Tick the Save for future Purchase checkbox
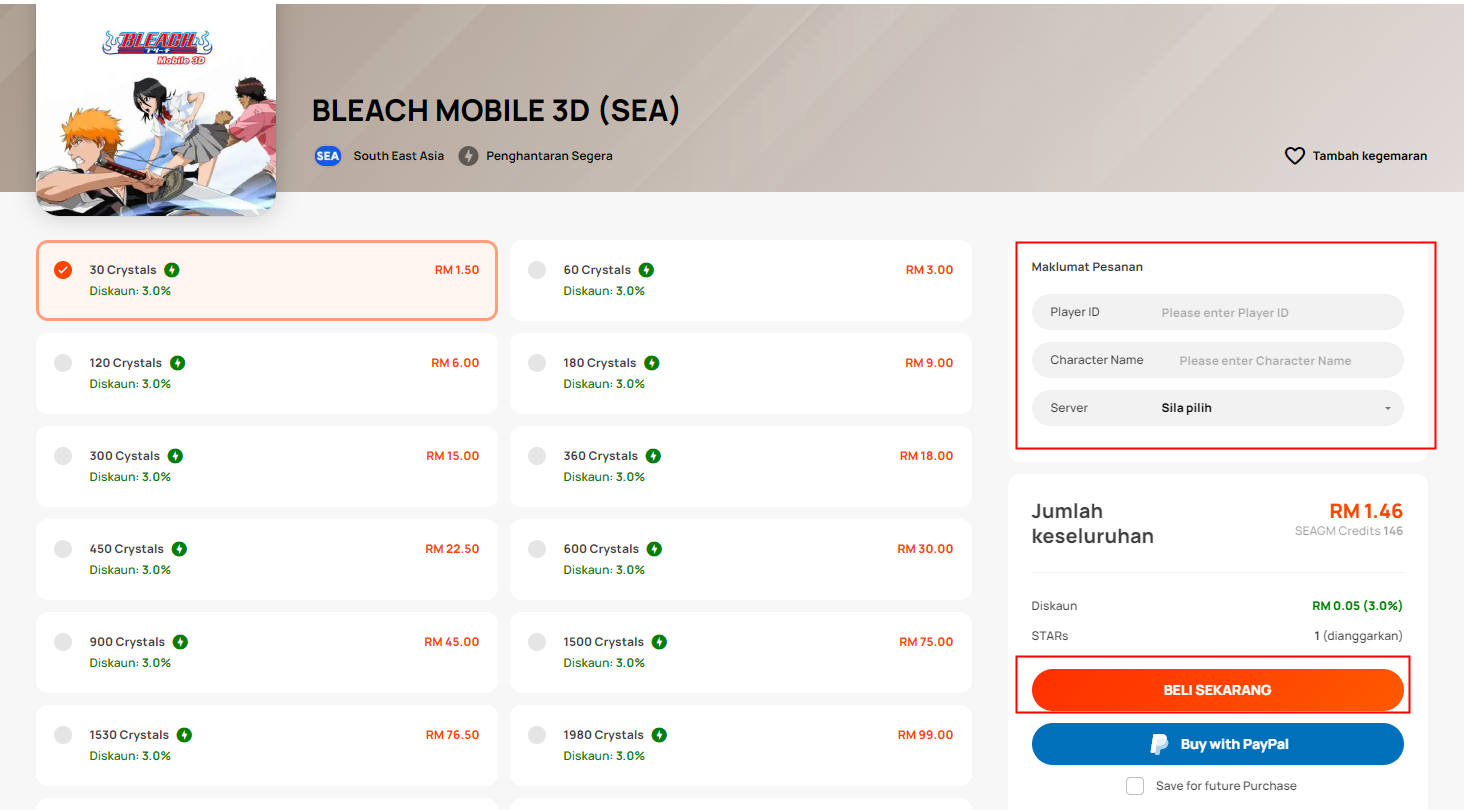This screenshot has width=1464, height=810. pyautogui.click(x=1135, y=786)
